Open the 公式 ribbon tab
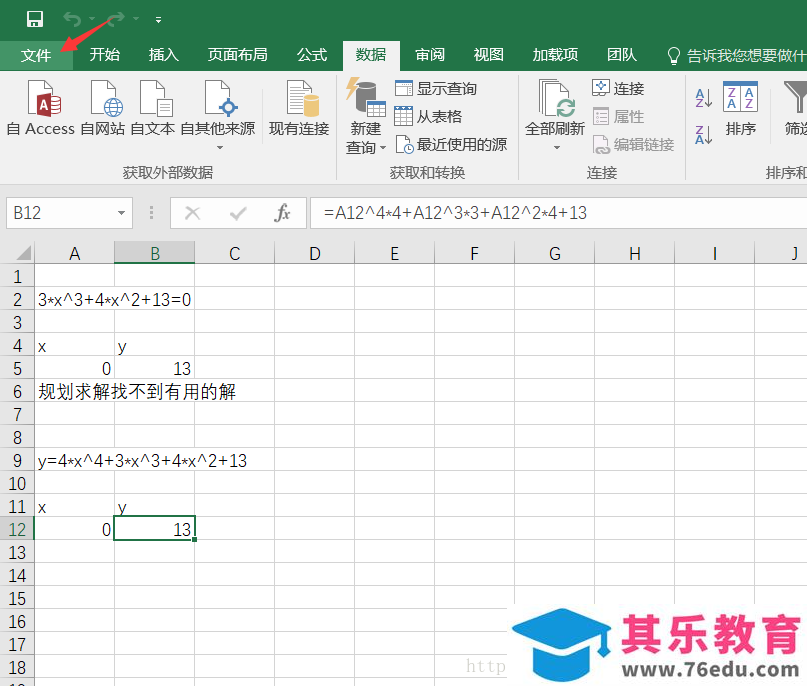The width and height of the screenshot is (807, 686). point(312,55)
